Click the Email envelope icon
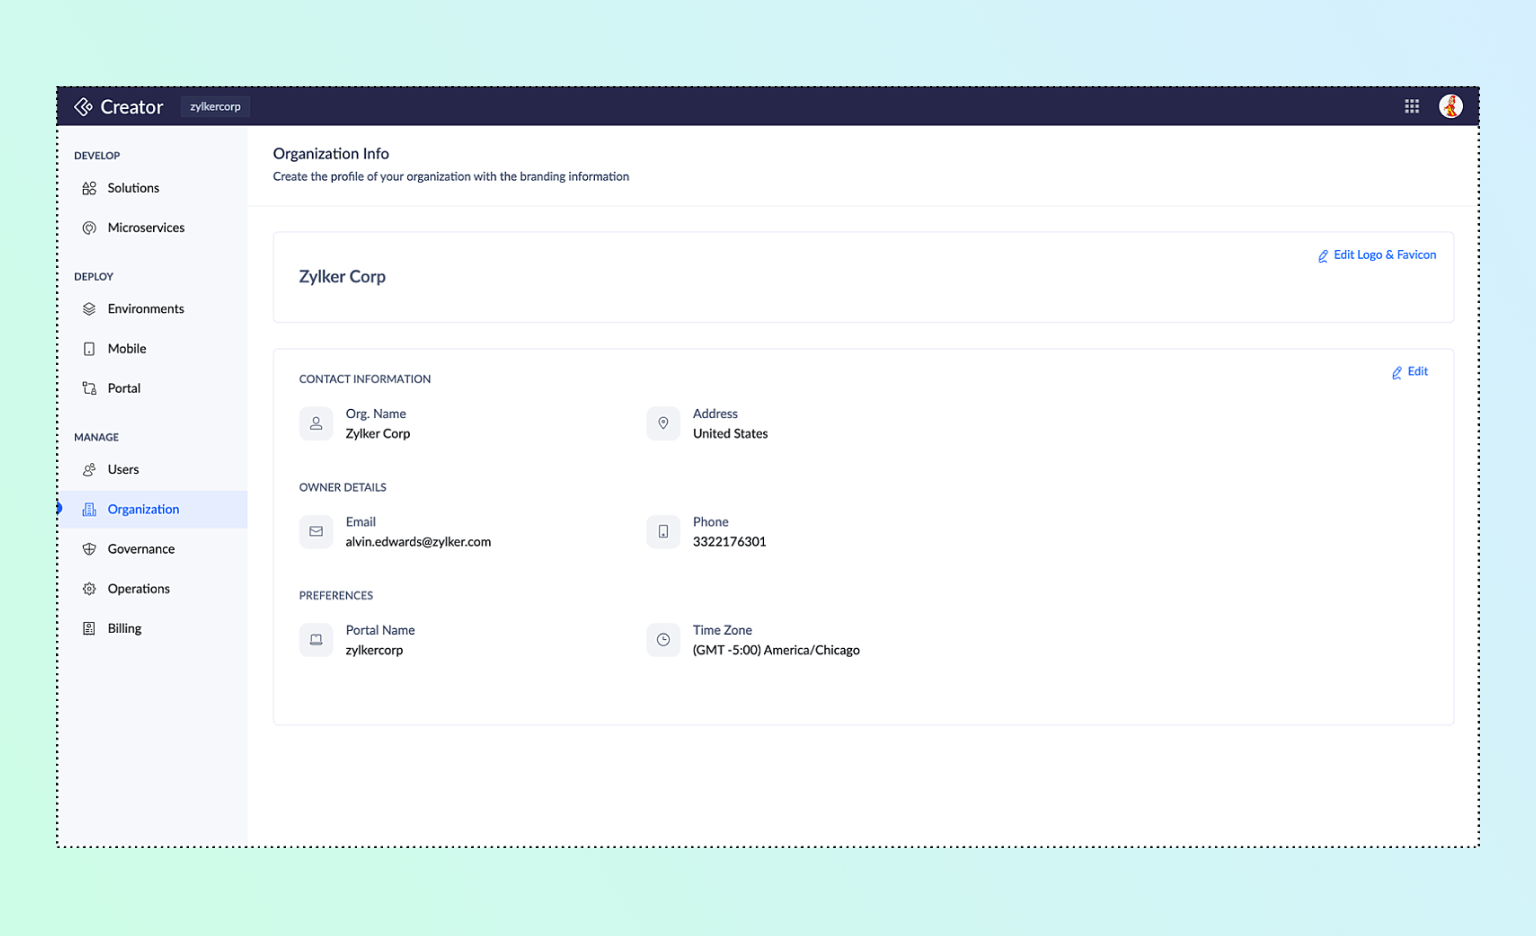 click(316, 532)
